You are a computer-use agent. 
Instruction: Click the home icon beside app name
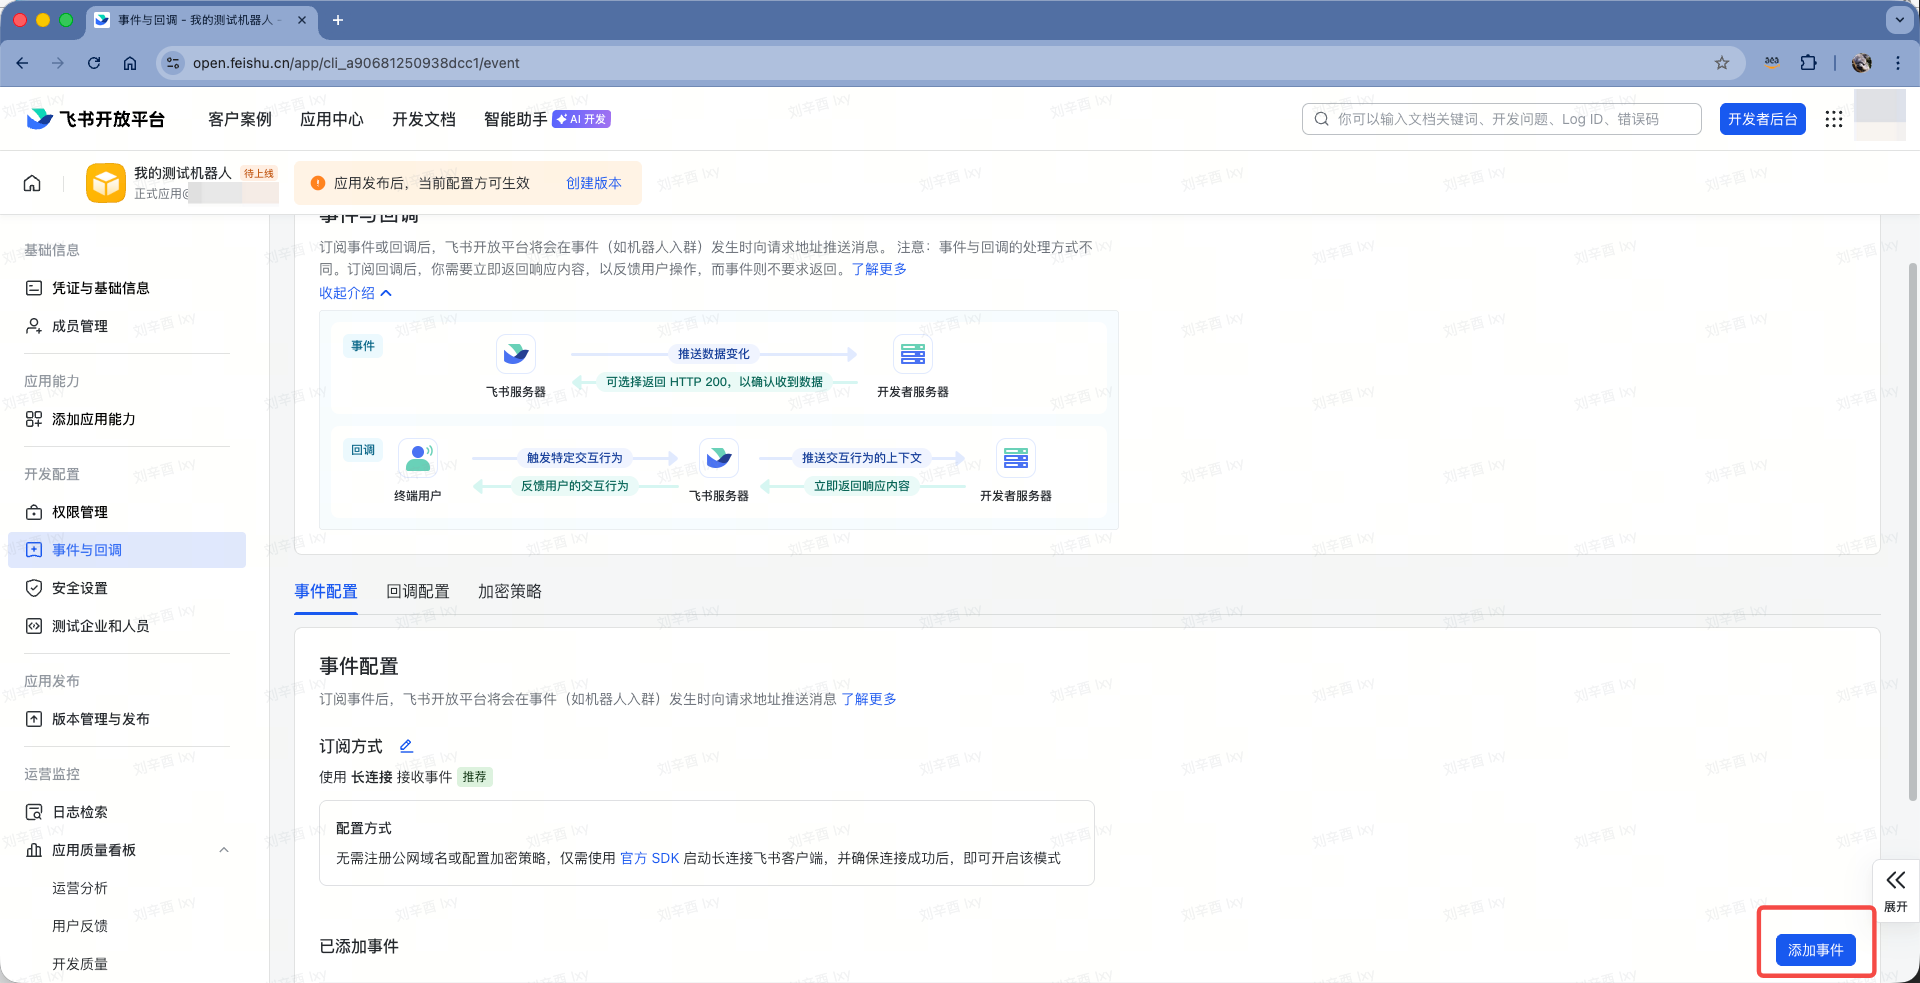point(32,183)
